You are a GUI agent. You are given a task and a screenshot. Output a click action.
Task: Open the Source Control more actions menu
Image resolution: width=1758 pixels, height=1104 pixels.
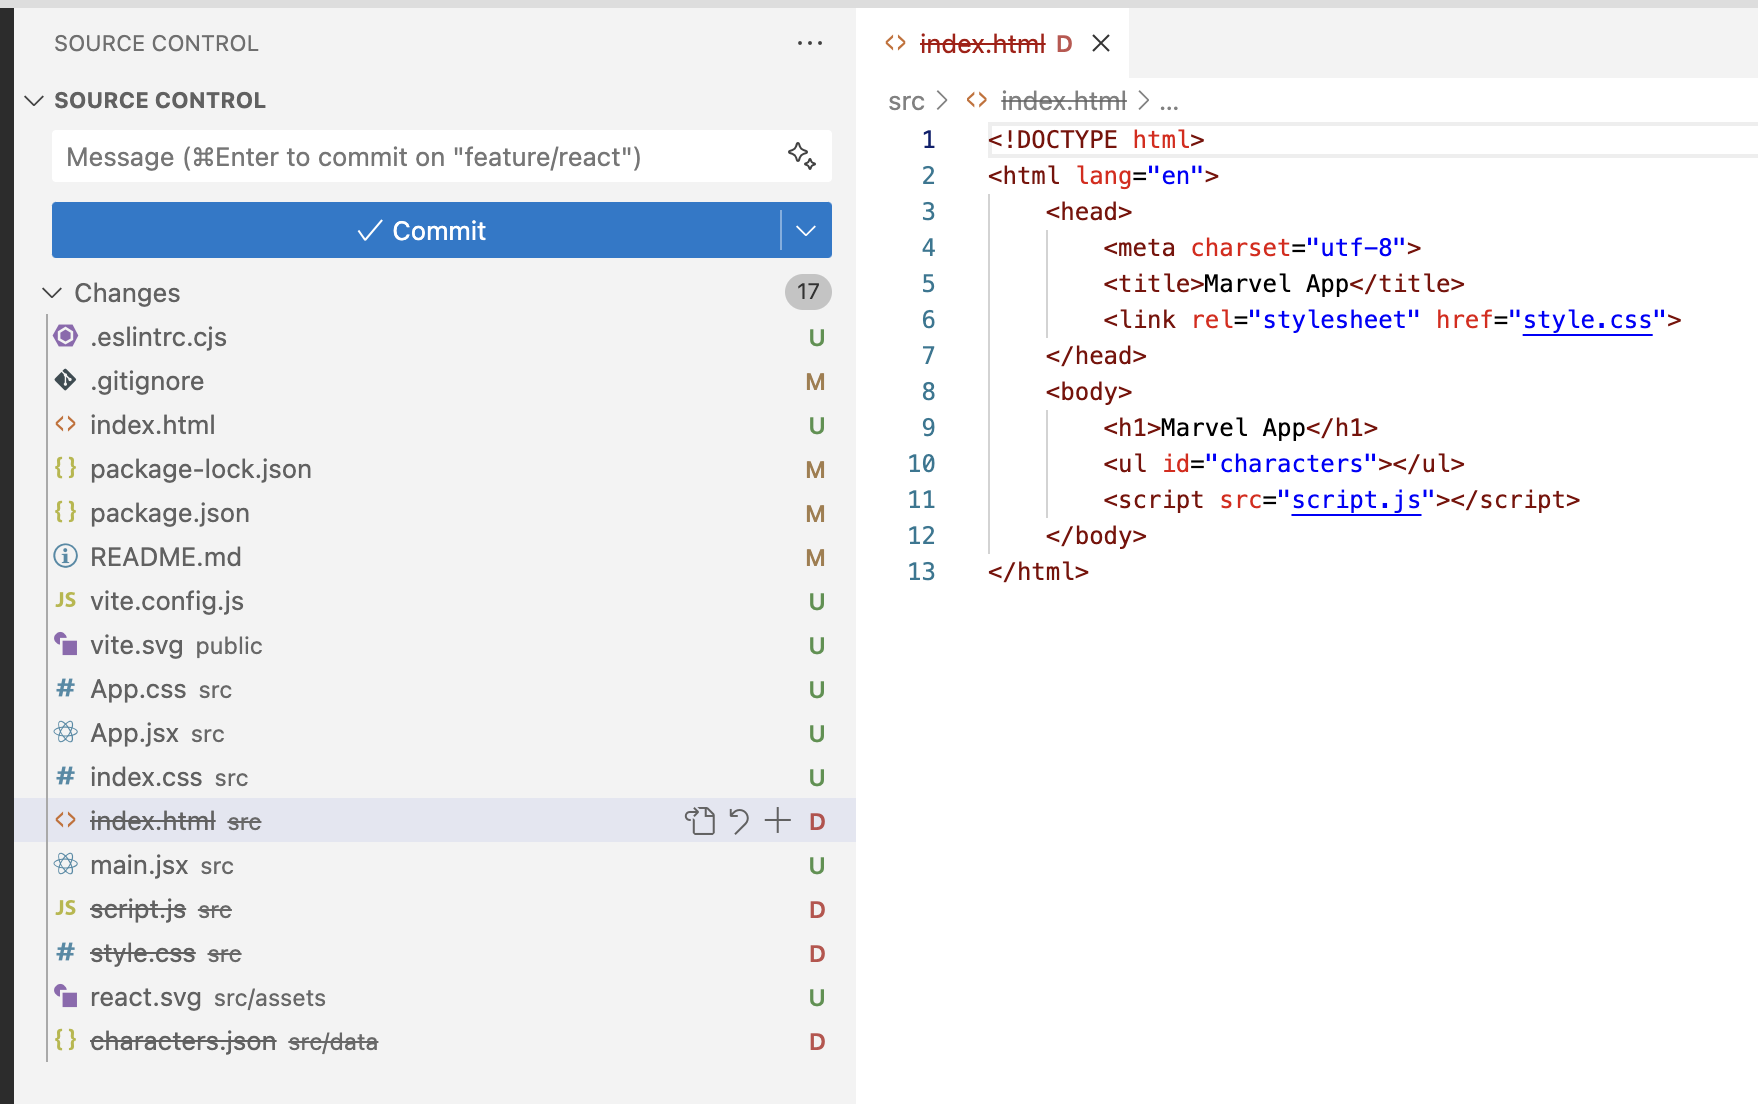pyautogui.click(x=810, y=43)
